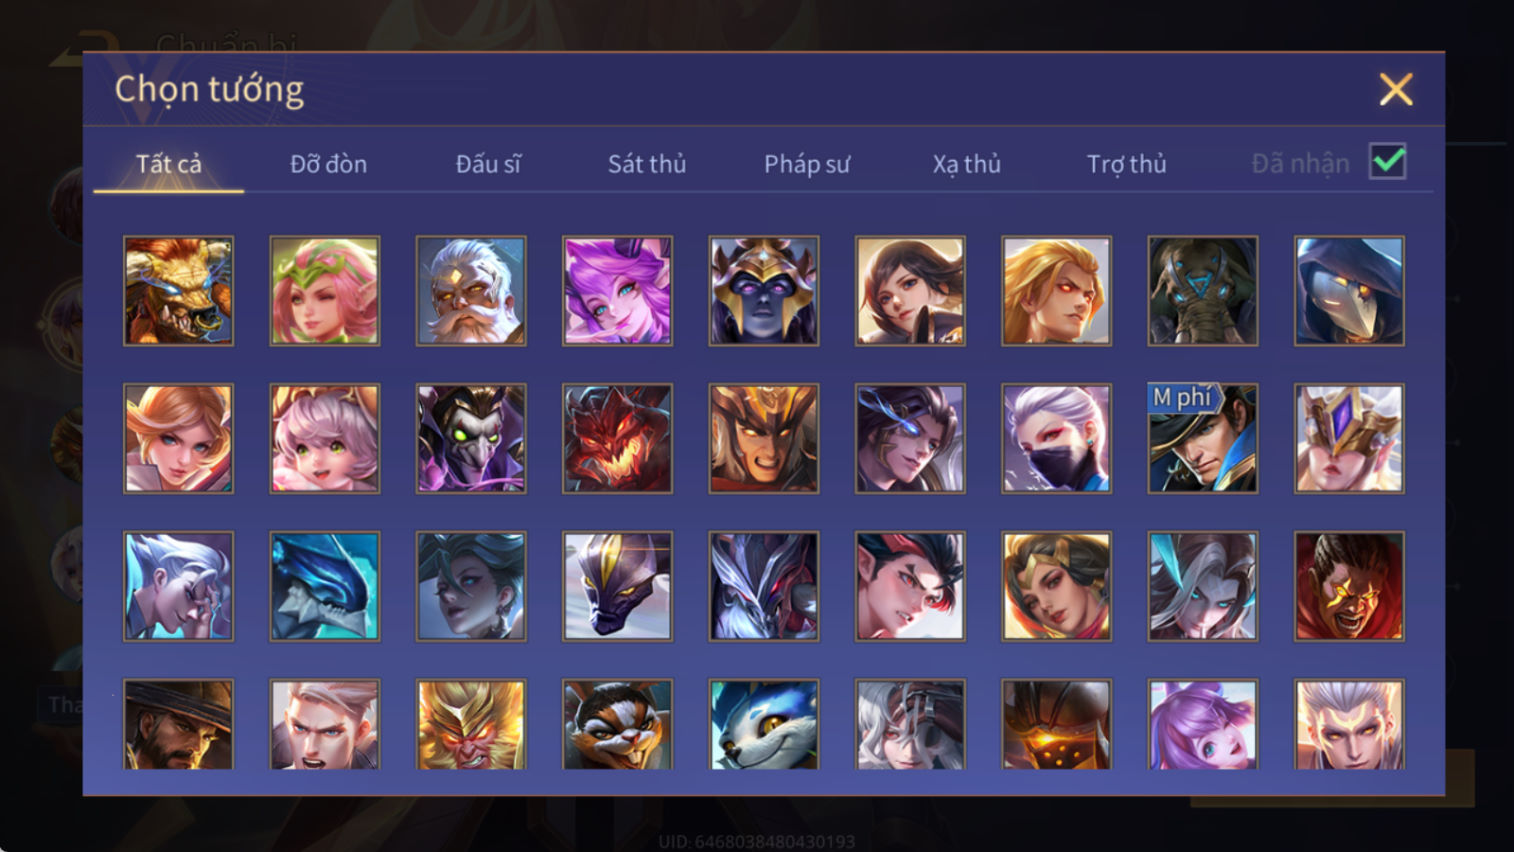Toggle the Đã nhận checkbox
This screenshot has width=1514, height=852.
click(1388, 161)
